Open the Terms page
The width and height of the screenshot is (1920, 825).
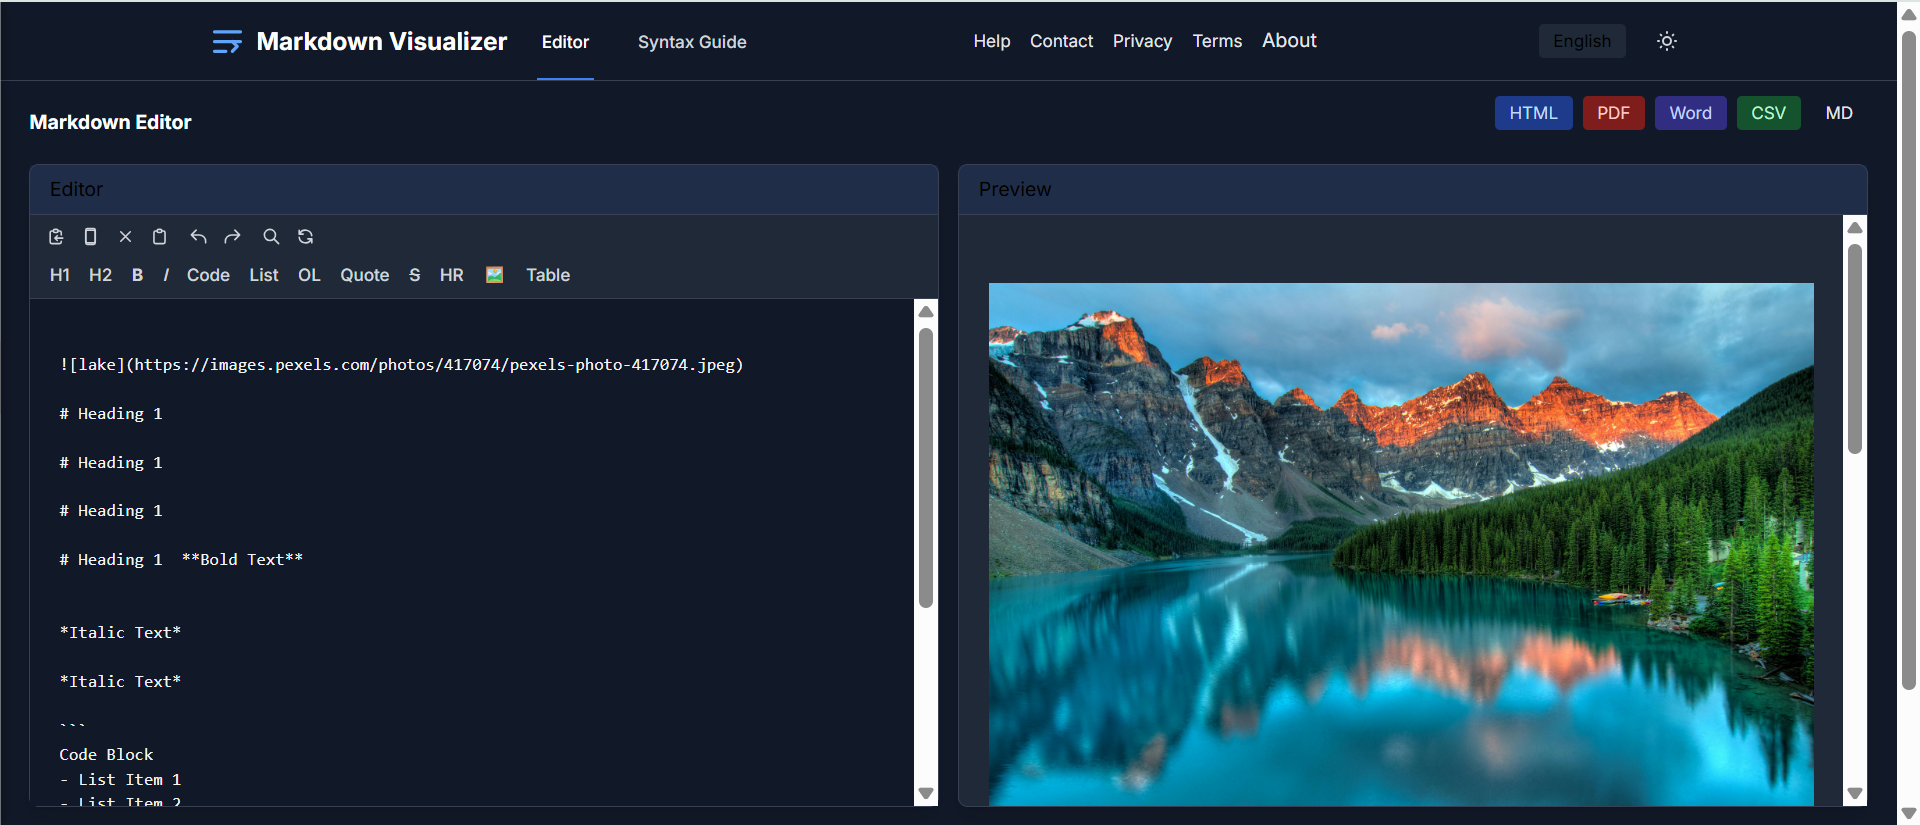1217,41
